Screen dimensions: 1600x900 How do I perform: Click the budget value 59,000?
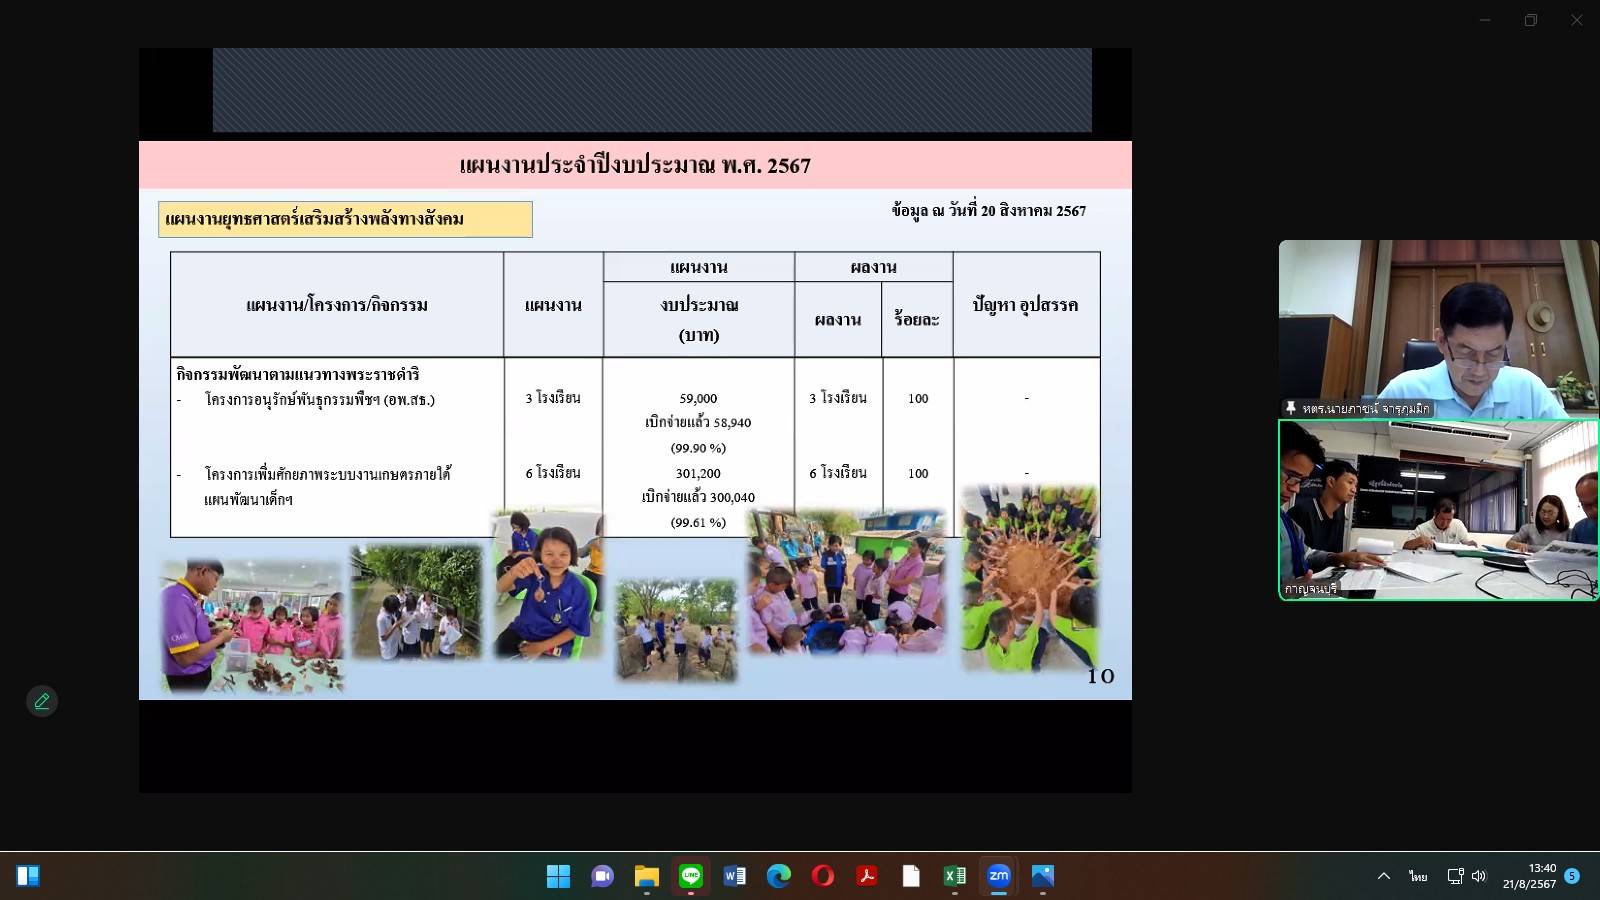(698, 398)
